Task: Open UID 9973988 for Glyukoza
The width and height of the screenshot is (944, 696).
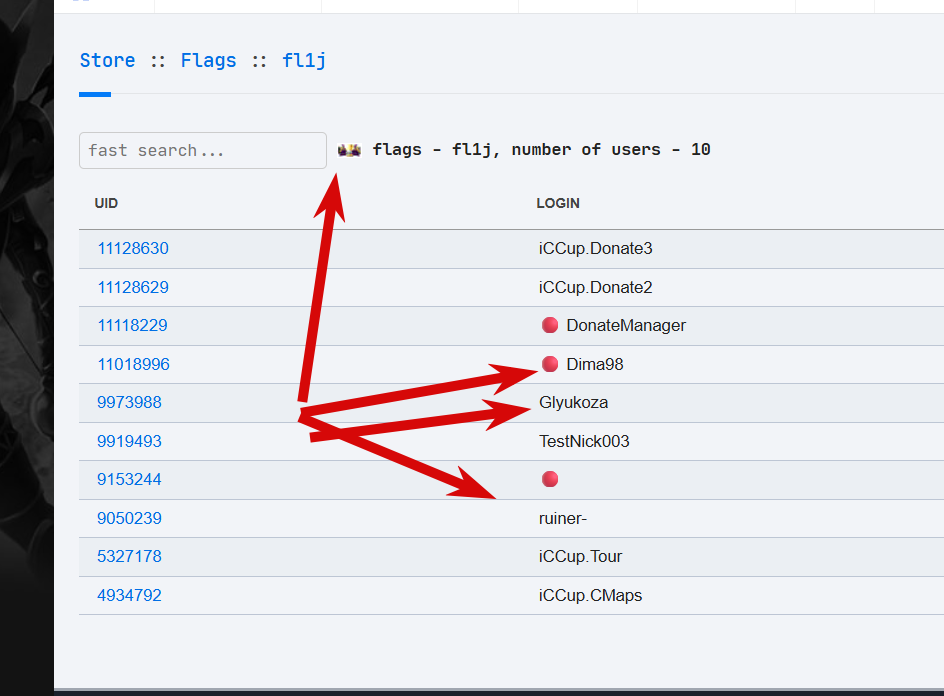Action: point(129,402)
